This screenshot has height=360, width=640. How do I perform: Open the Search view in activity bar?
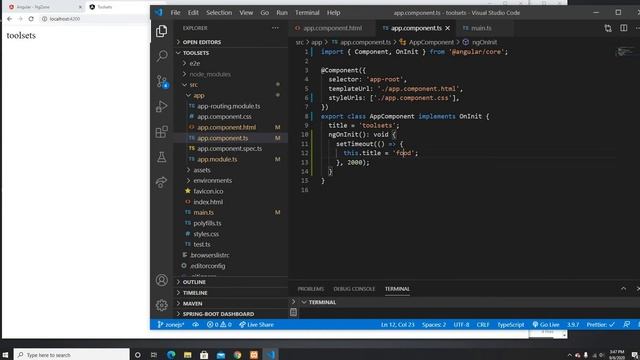coord(162,56)
